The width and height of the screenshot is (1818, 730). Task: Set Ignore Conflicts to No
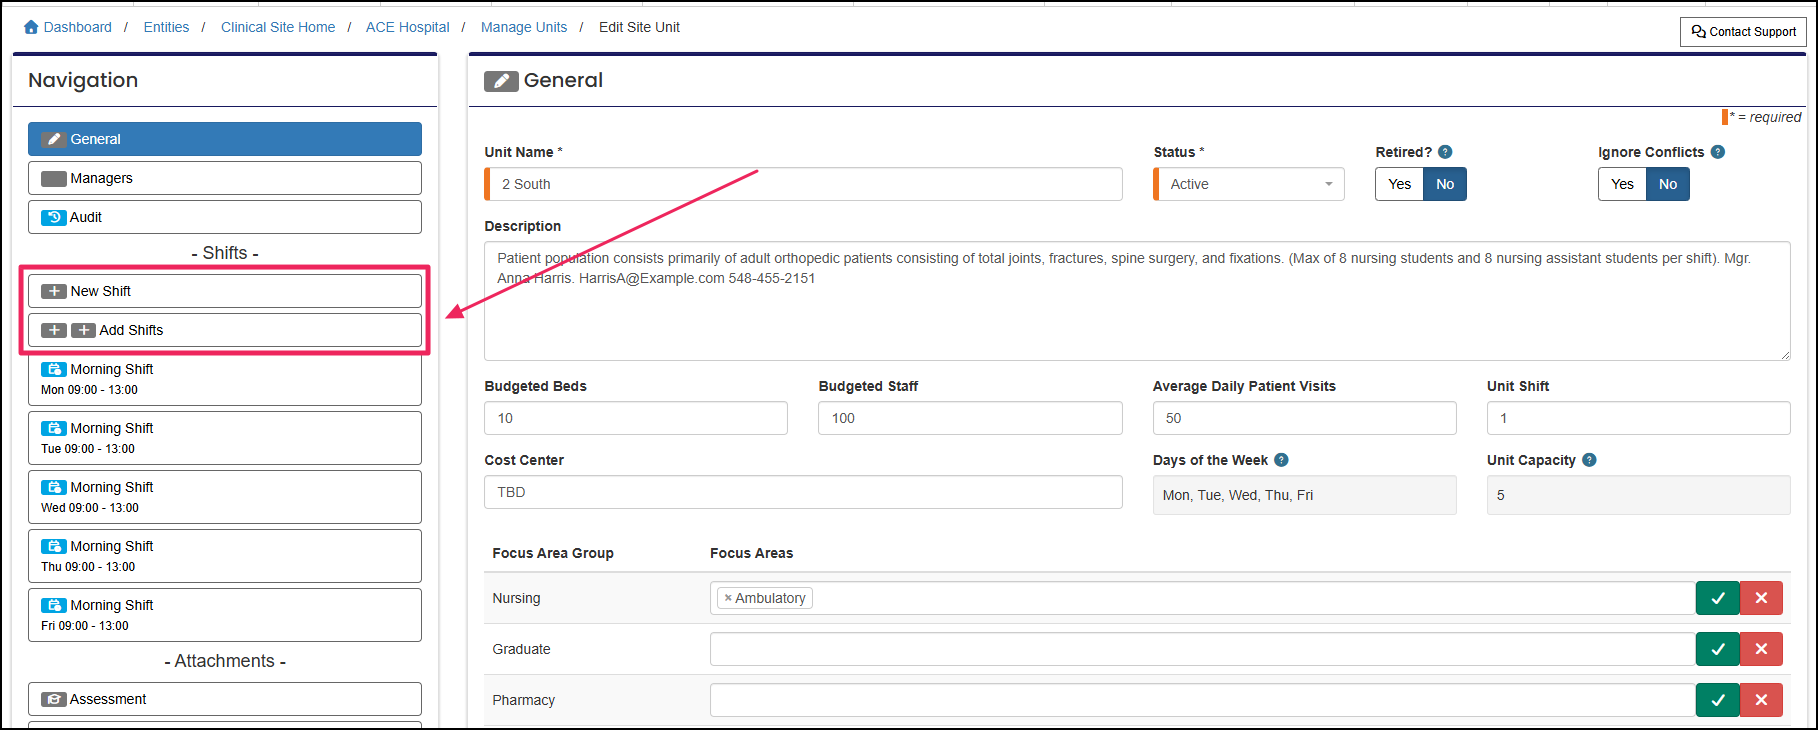[x=1668, y=184]
